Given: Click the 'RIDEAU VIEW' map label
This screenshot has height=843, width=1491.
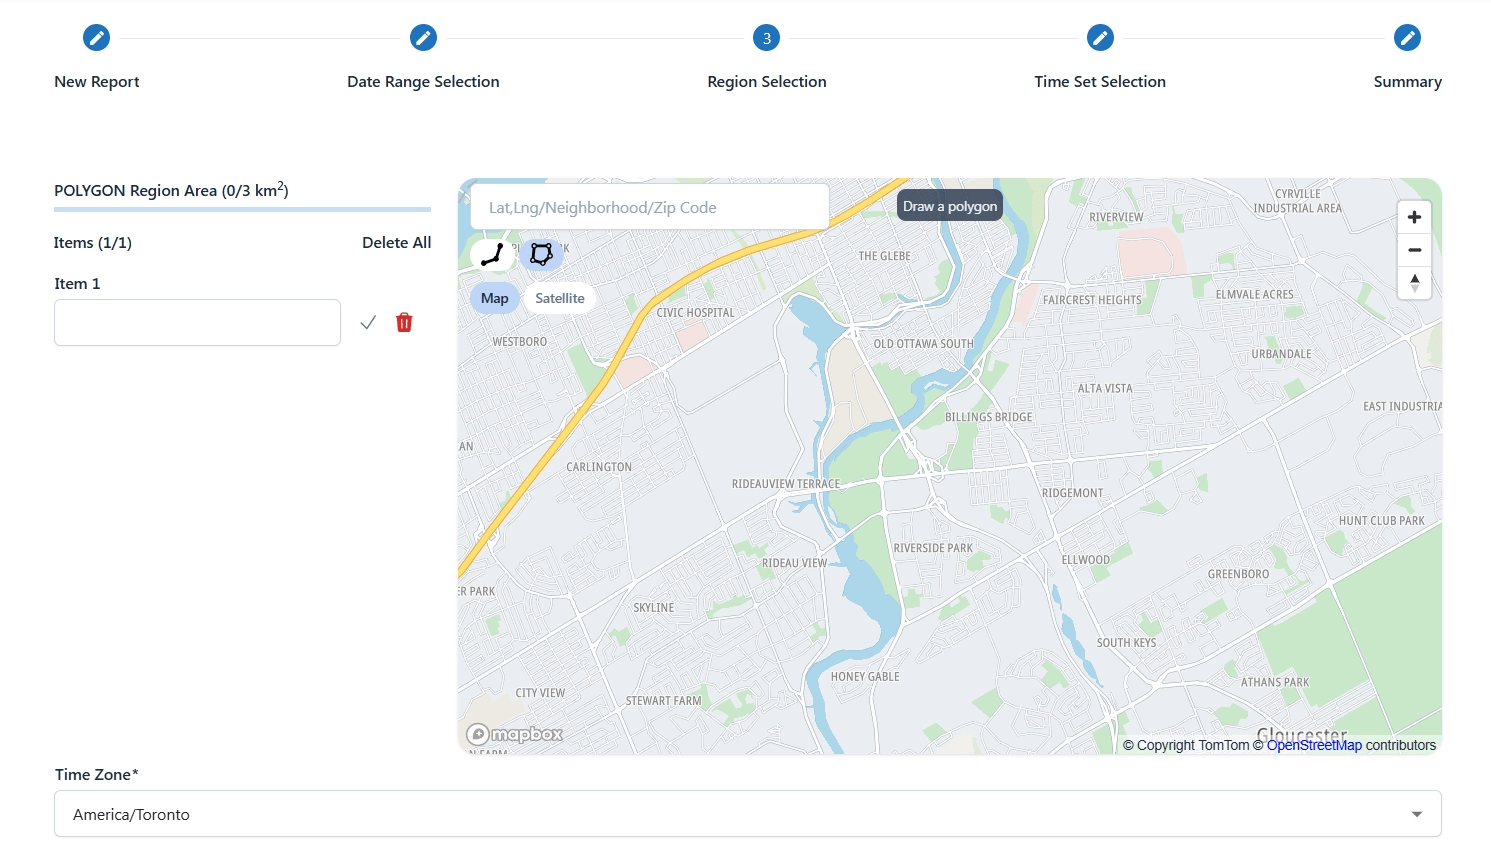Looking at the screenshot, I should pos(794,563).
